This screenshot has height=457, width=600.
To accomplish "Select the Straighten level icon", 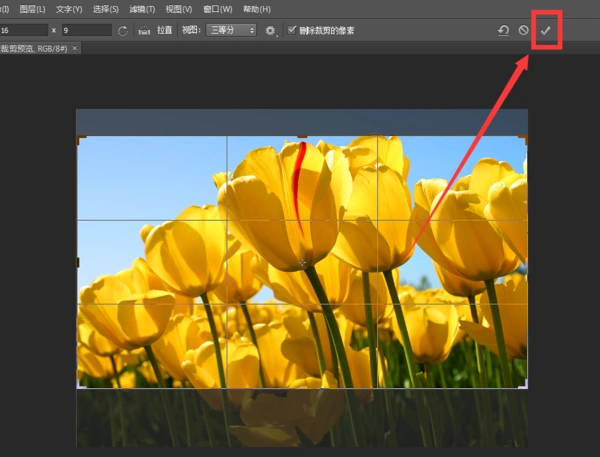I will coord(144,31).
